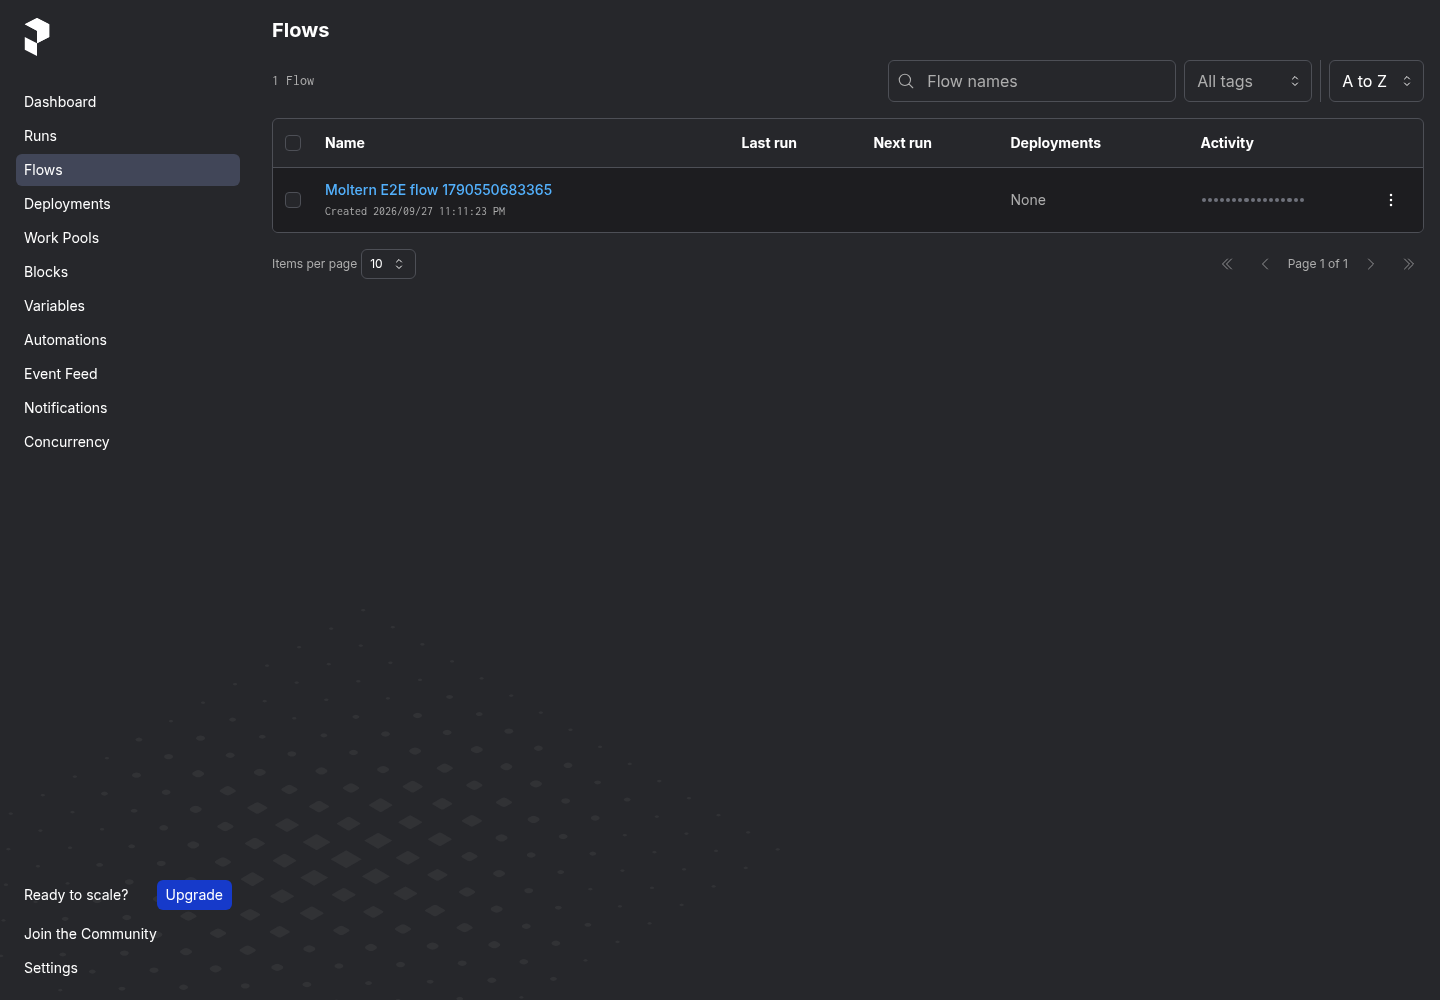
Task: Click the Ready to scale? text
Action: 76,895
